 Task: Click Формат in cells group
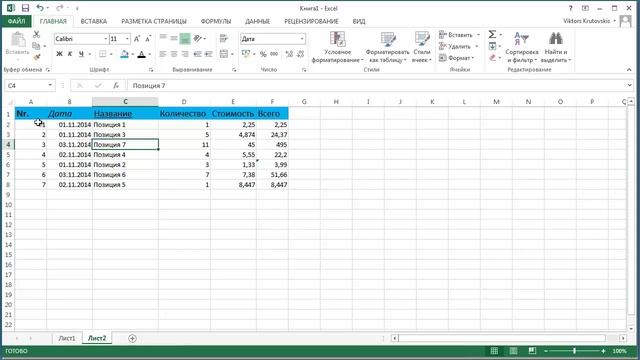point(457,58)
